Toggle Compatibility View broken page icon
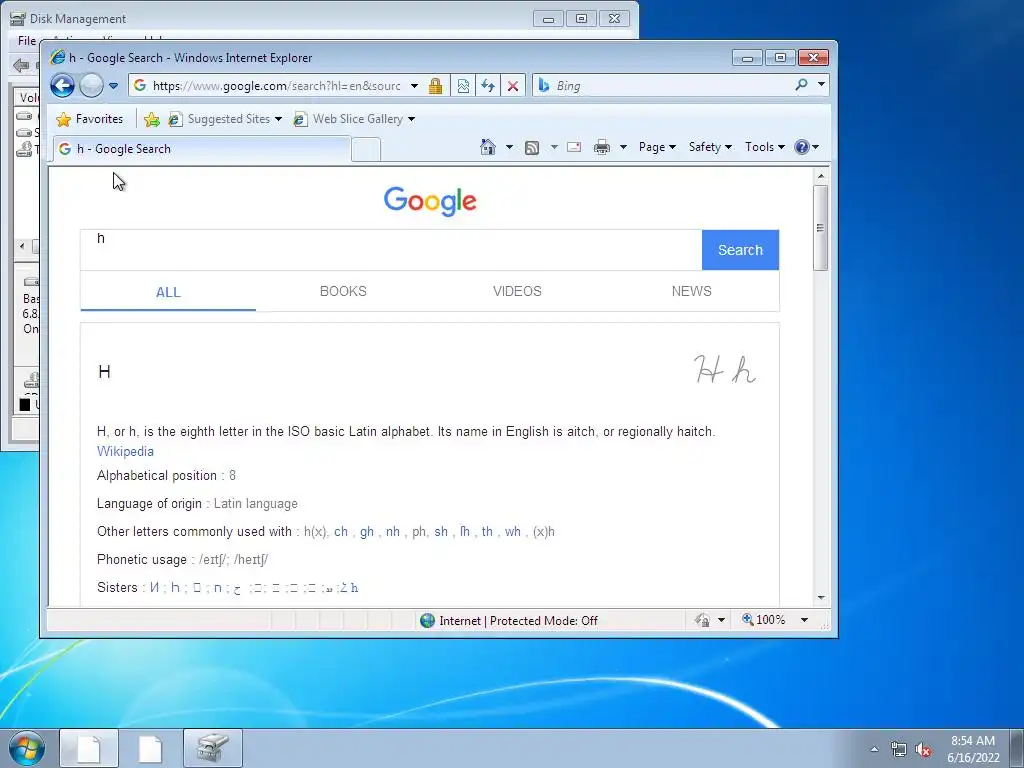Screen dimensions: 1024x768 463,86
